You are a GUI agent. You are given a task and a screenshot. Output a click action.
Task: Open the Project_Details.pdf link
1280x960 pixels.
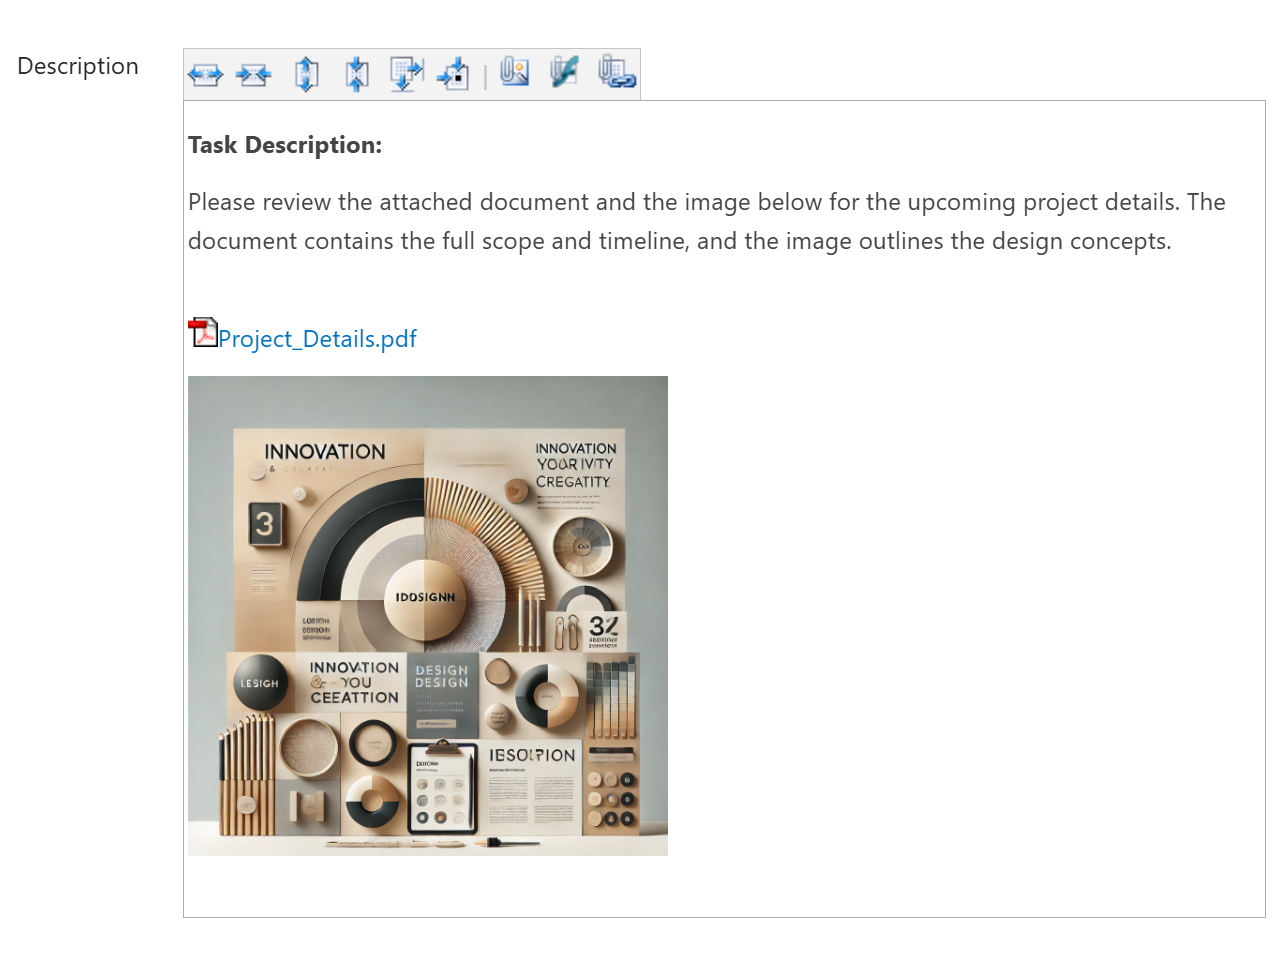click(x=317, y=339)
